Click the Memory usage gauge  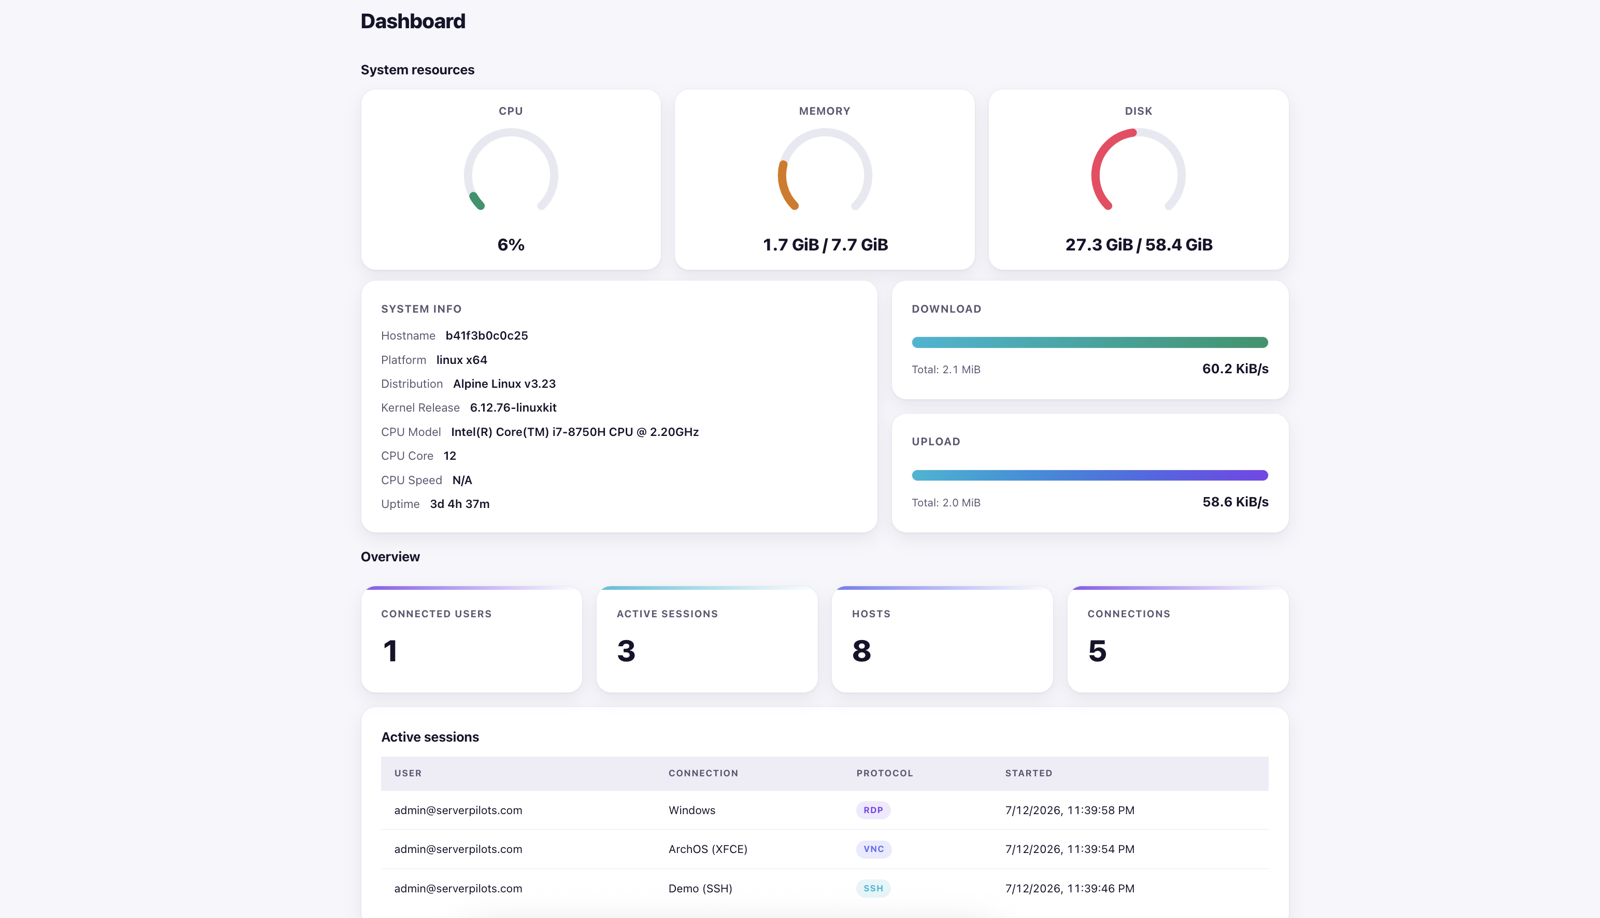[825, 171]
